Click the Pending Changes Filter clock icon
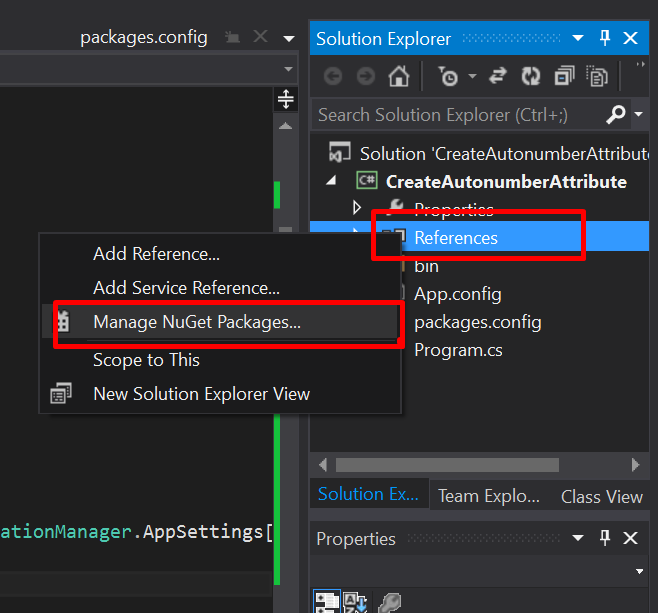 [449, 76]
